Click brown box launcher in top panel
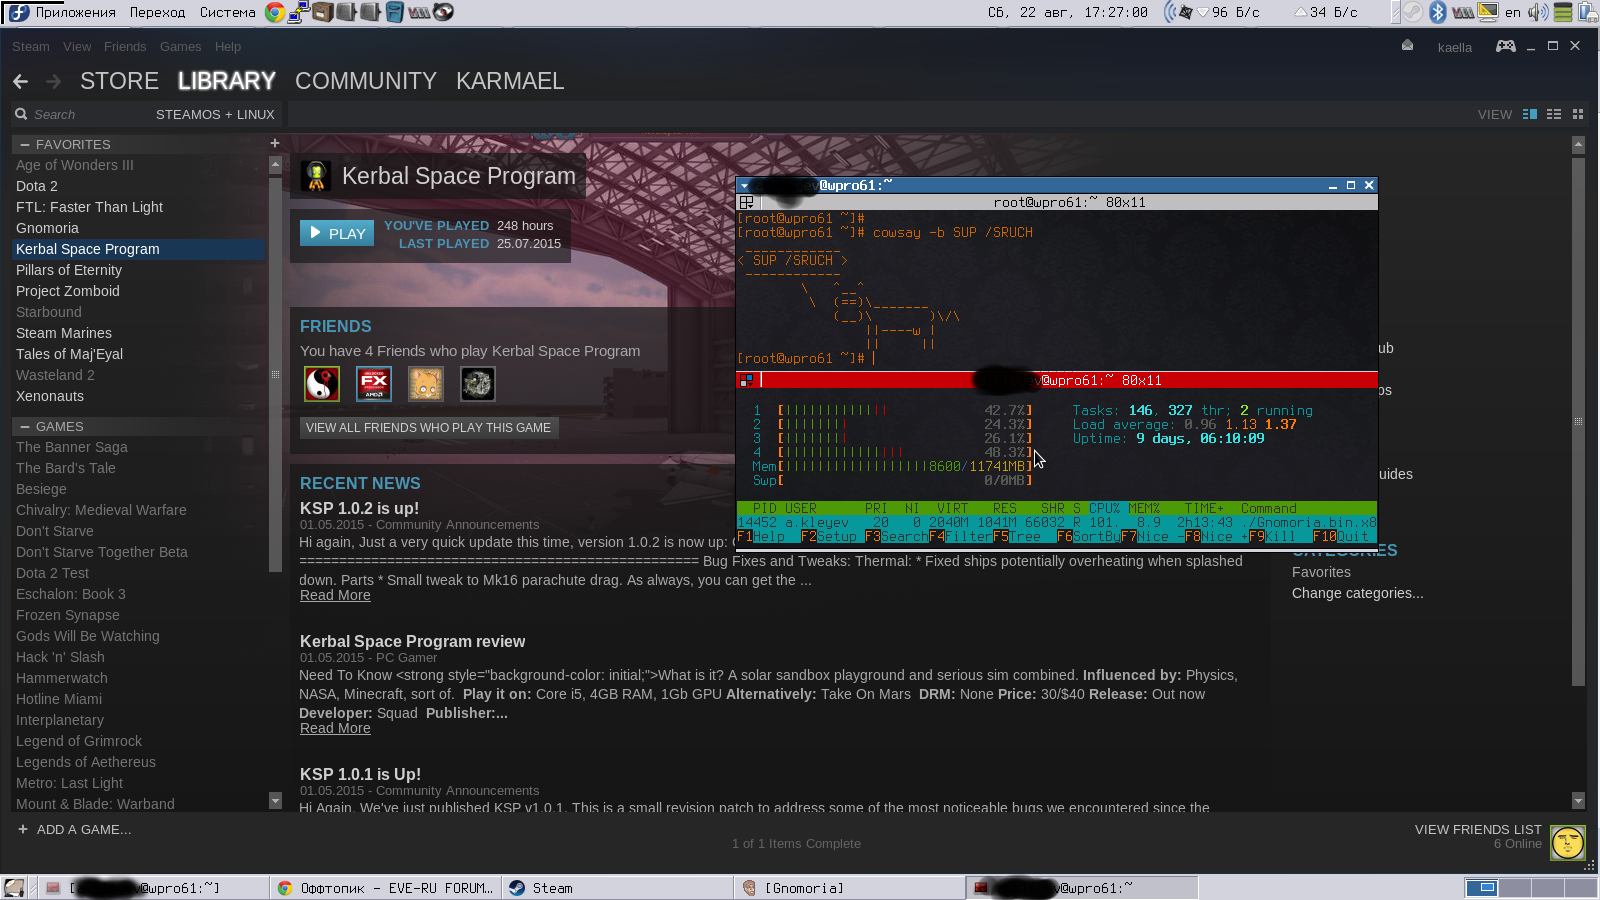 click(x=322, y=12)
